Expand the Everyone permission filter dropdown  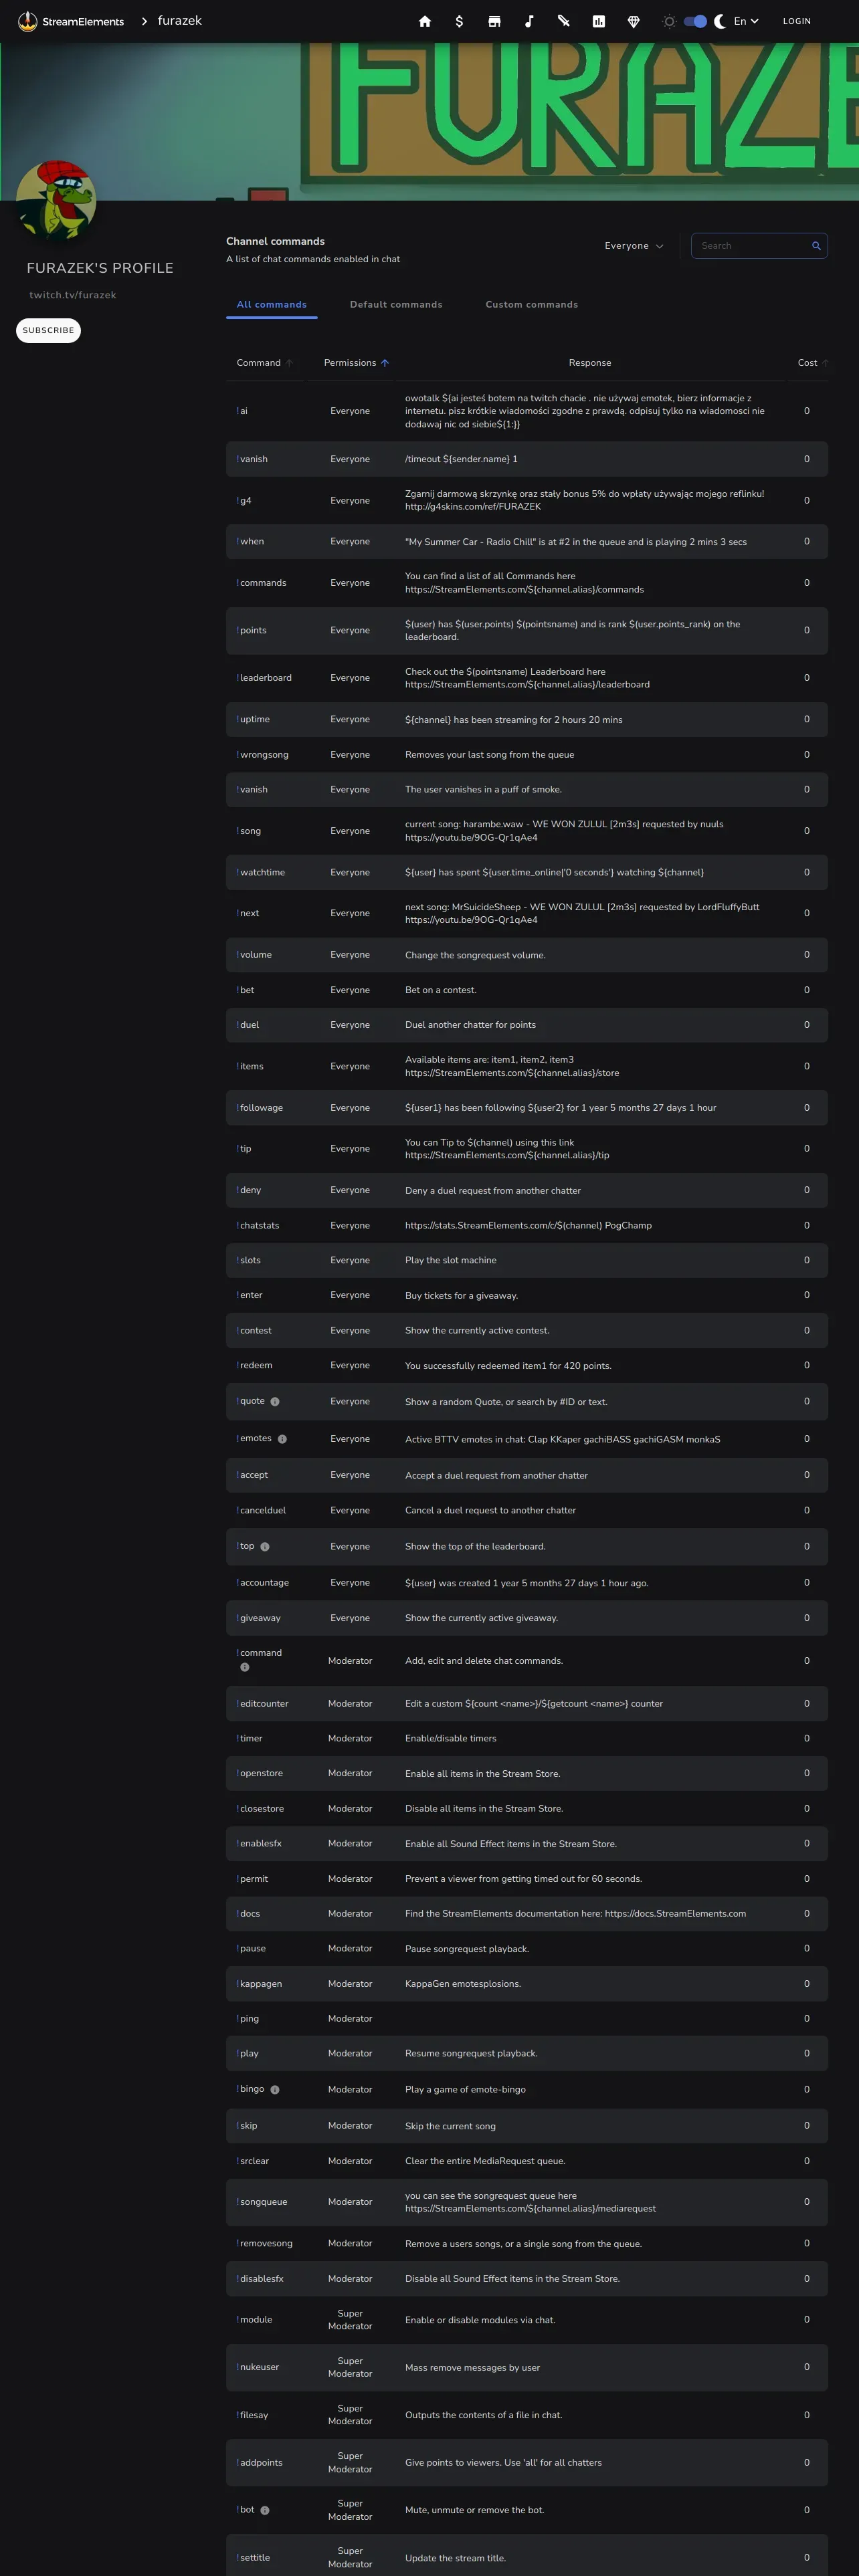point(634,246)
